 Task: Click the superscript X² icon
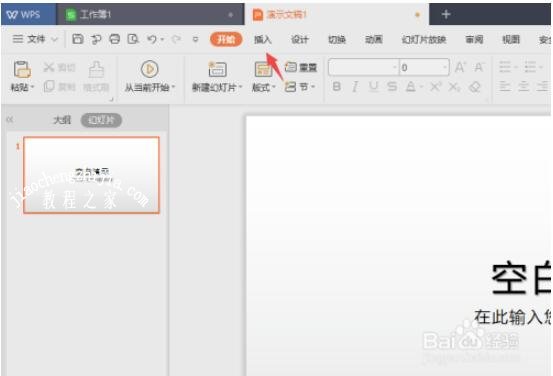(436, 86)
